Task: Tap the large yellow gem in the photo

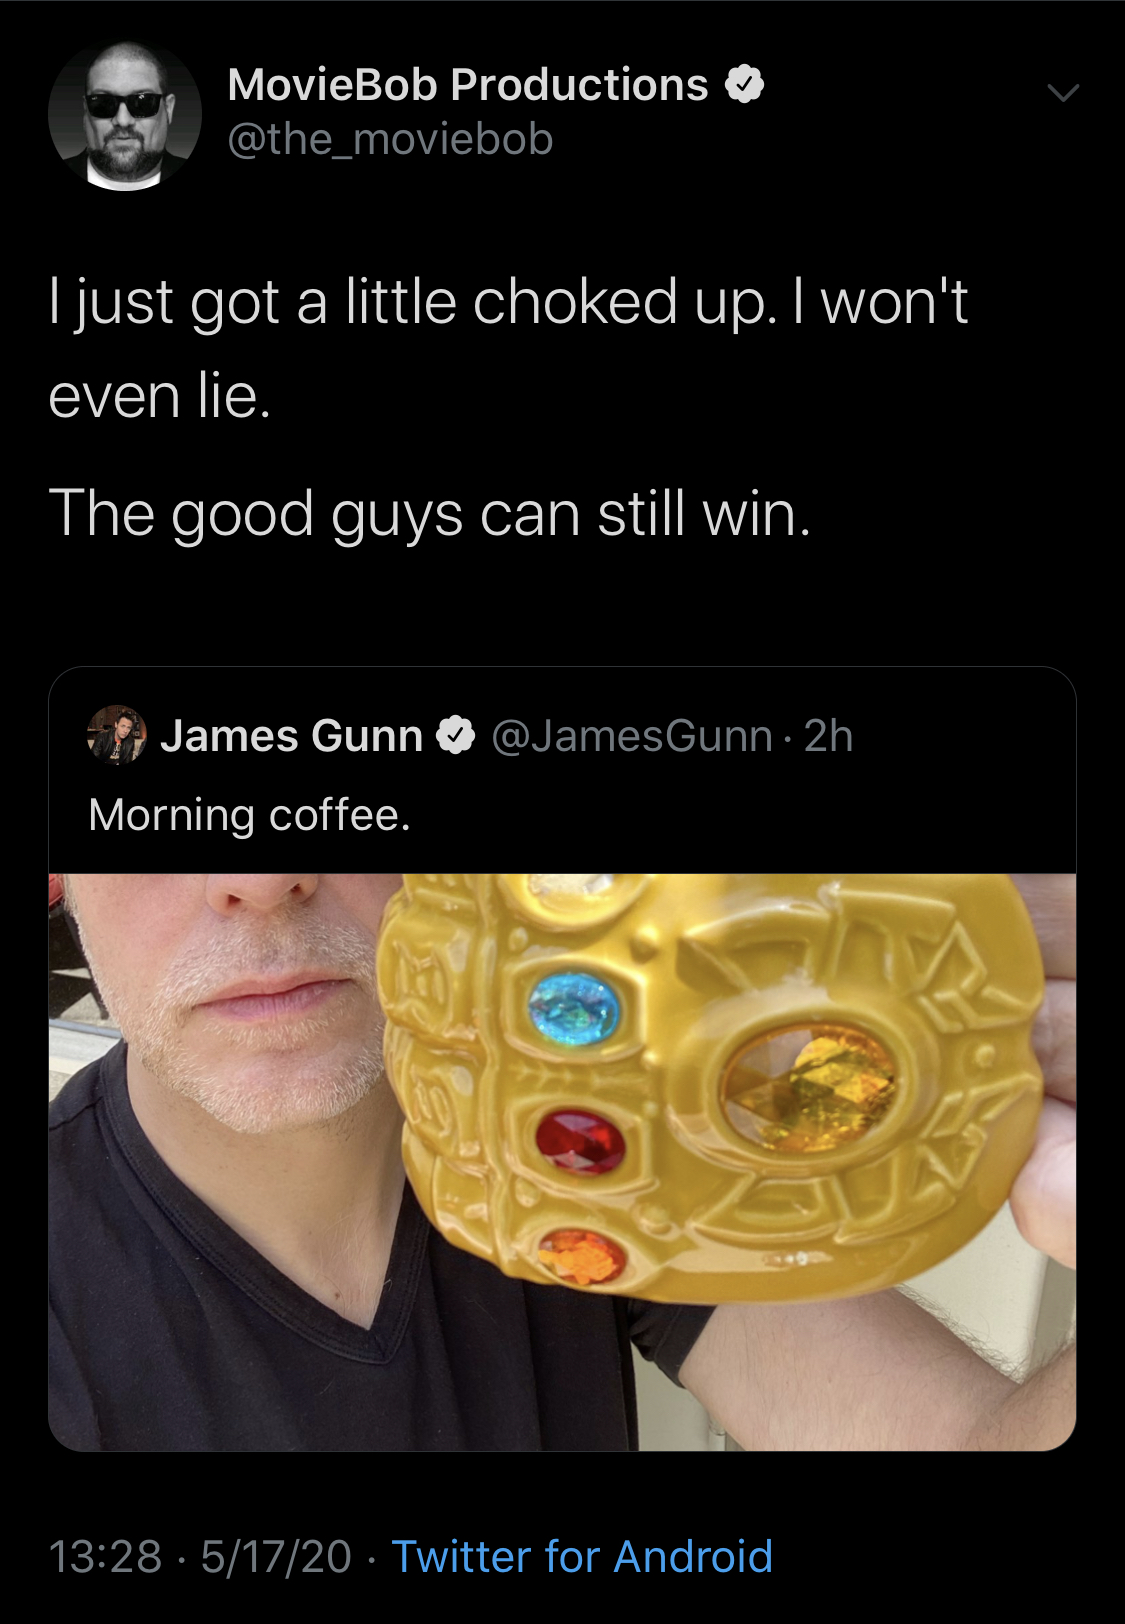Action: [x=811, y=1089]
